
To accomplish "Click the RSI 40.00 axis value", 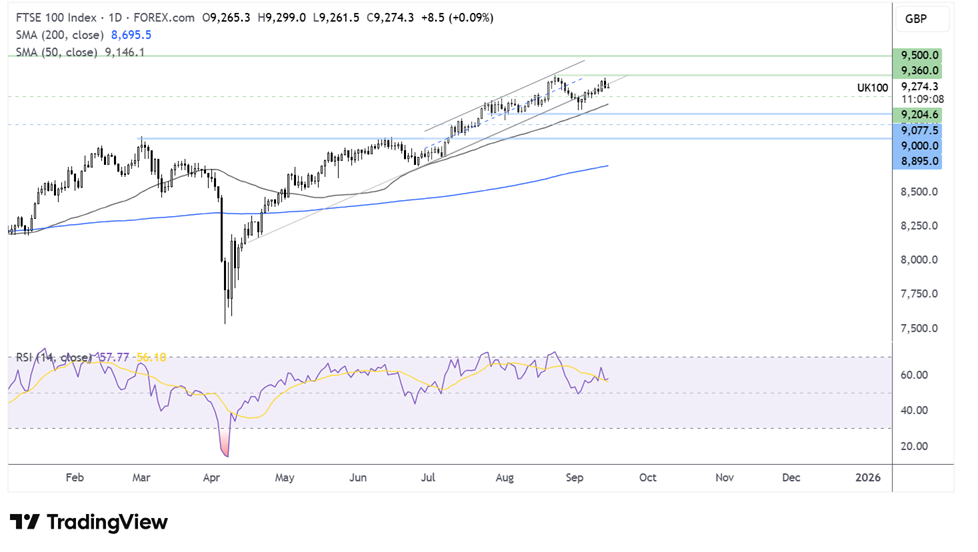I will point(914,410).
